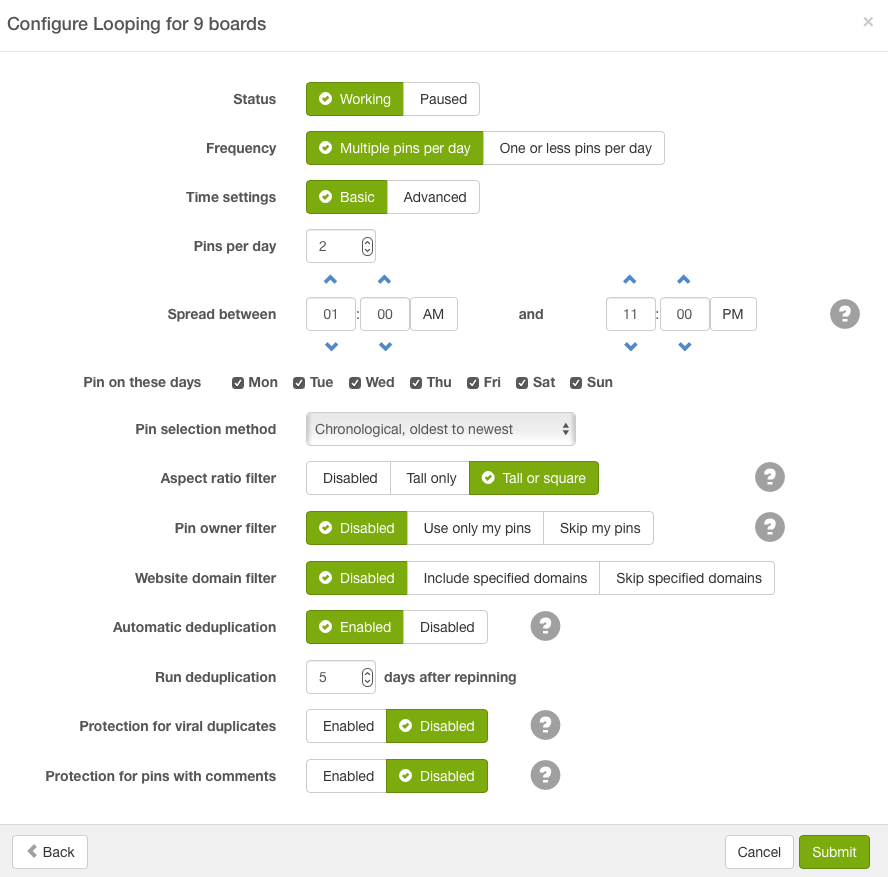Image resolution: width=888 pixels, height=877 pixels.
Task: Increase start hour with up arrow
Action: click(x=330, y=279)
